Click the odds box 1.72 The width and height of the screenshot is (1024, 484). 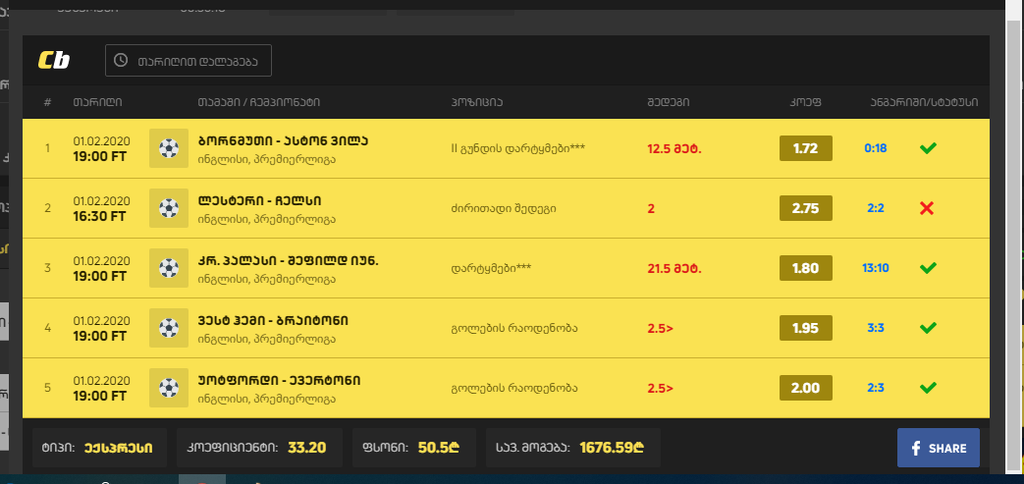(x=805, y=148)
